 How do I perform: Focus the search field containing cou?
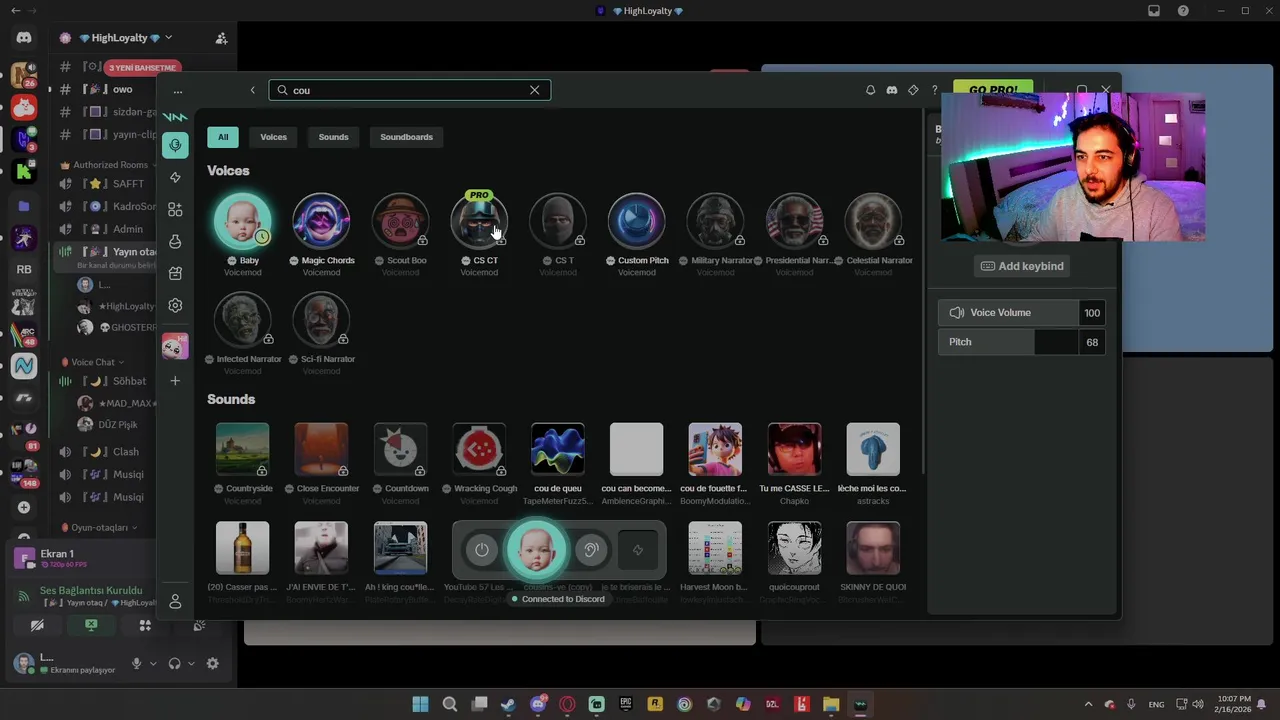409,90
